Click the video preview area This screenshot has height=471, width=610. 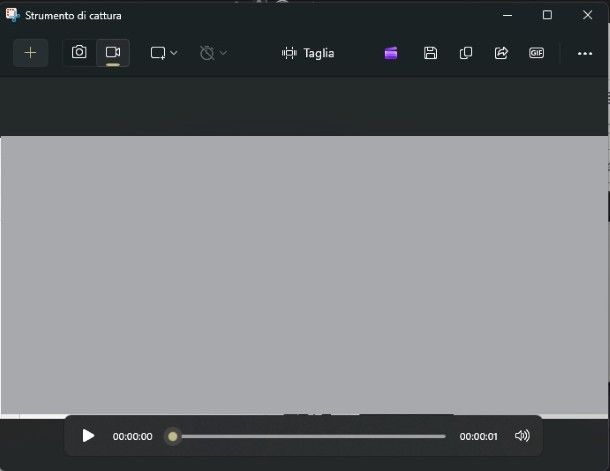tap(304, 275)
